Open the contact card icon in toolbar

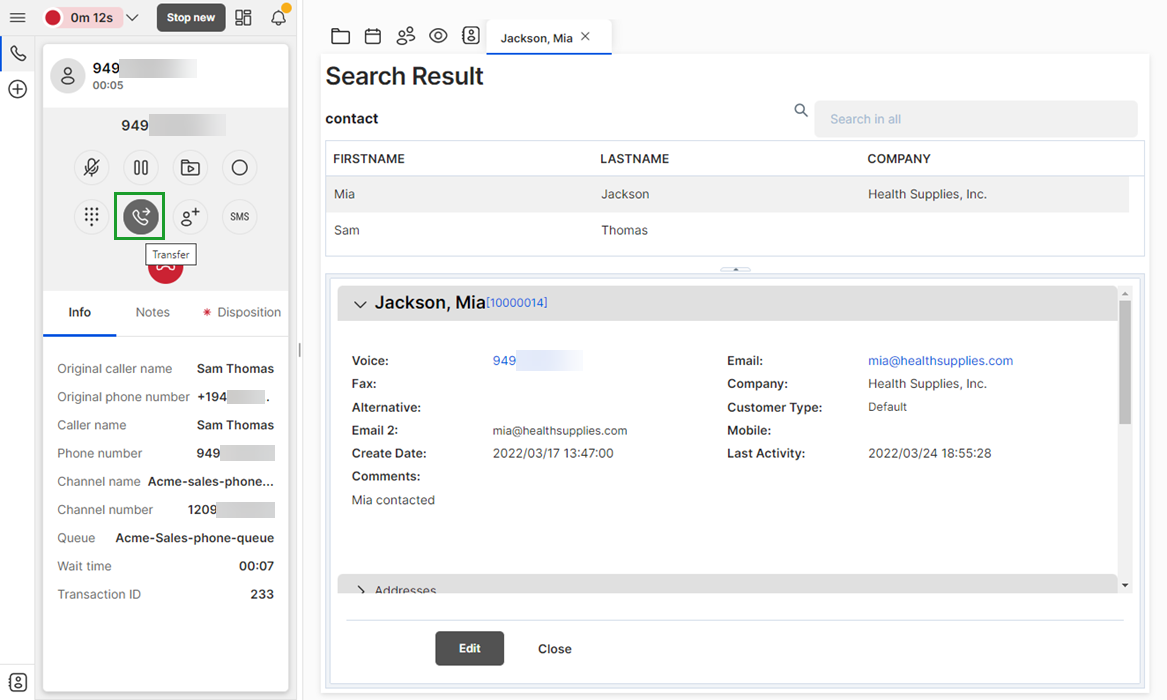[x=470, y=36]
